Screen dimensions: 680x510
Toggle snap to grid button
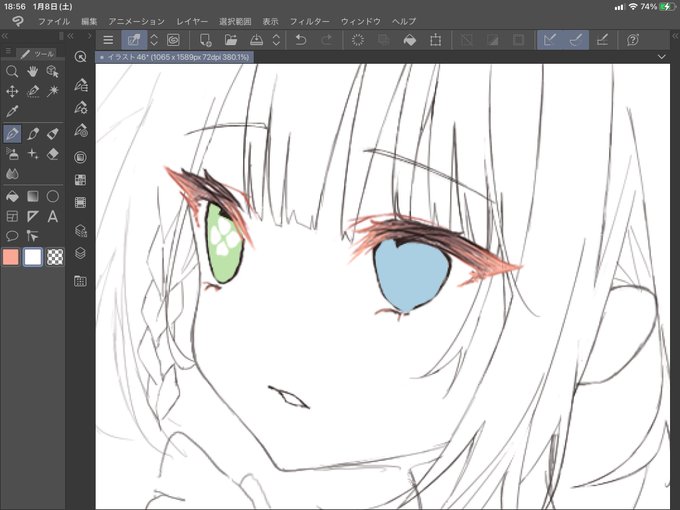(602, 40)
